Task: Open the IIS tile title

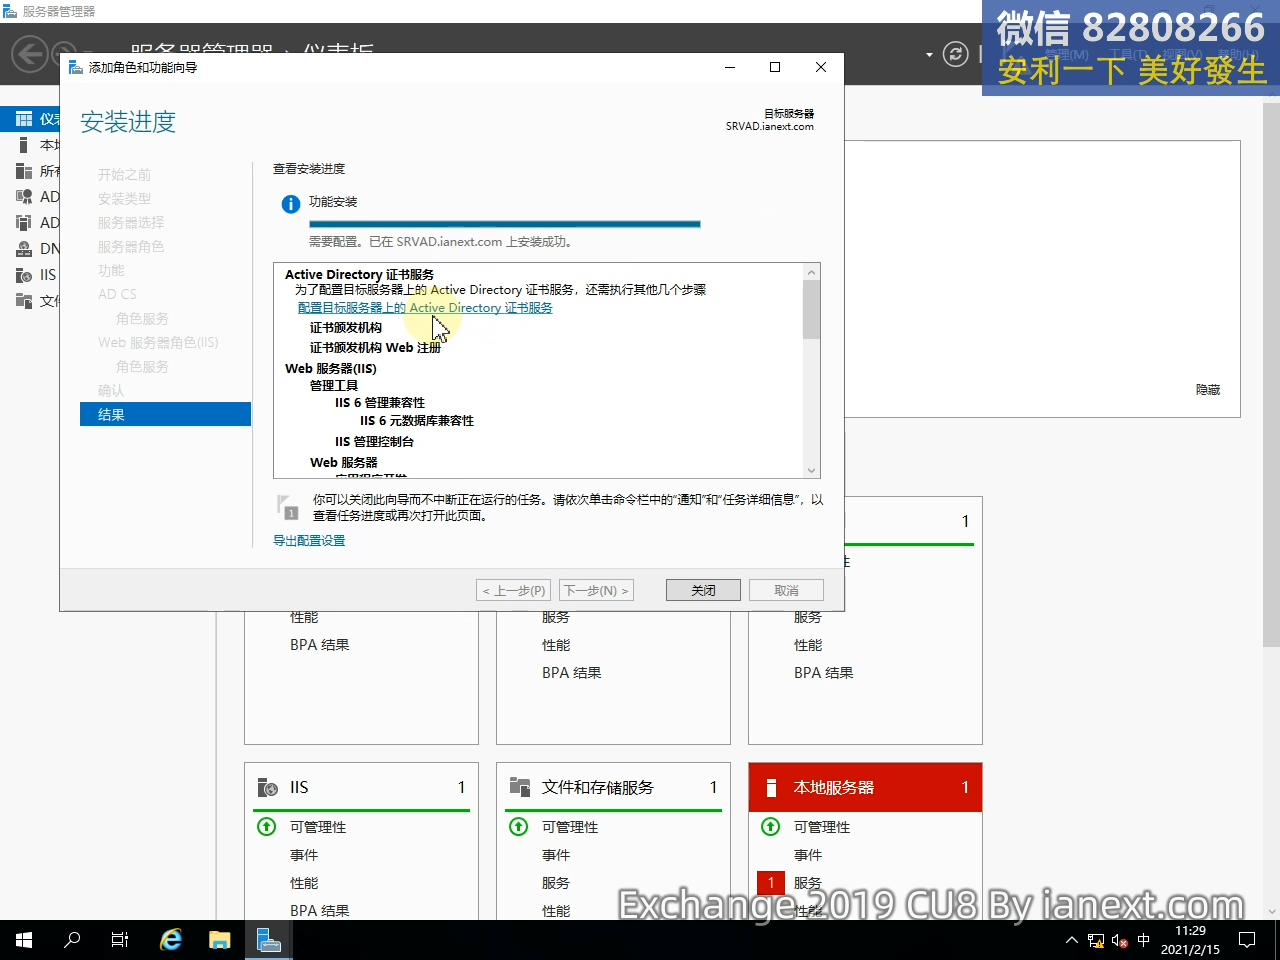Action: 299,787
